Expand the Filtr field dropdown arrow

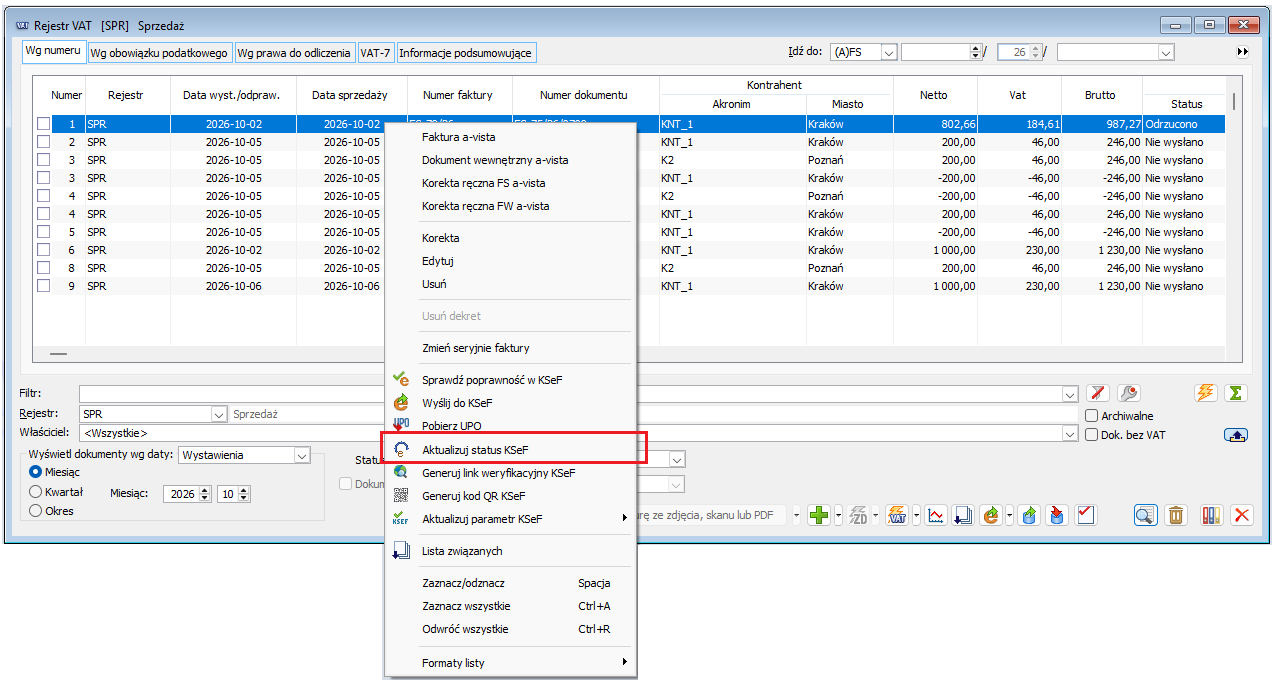click(x=1071, y=394)
